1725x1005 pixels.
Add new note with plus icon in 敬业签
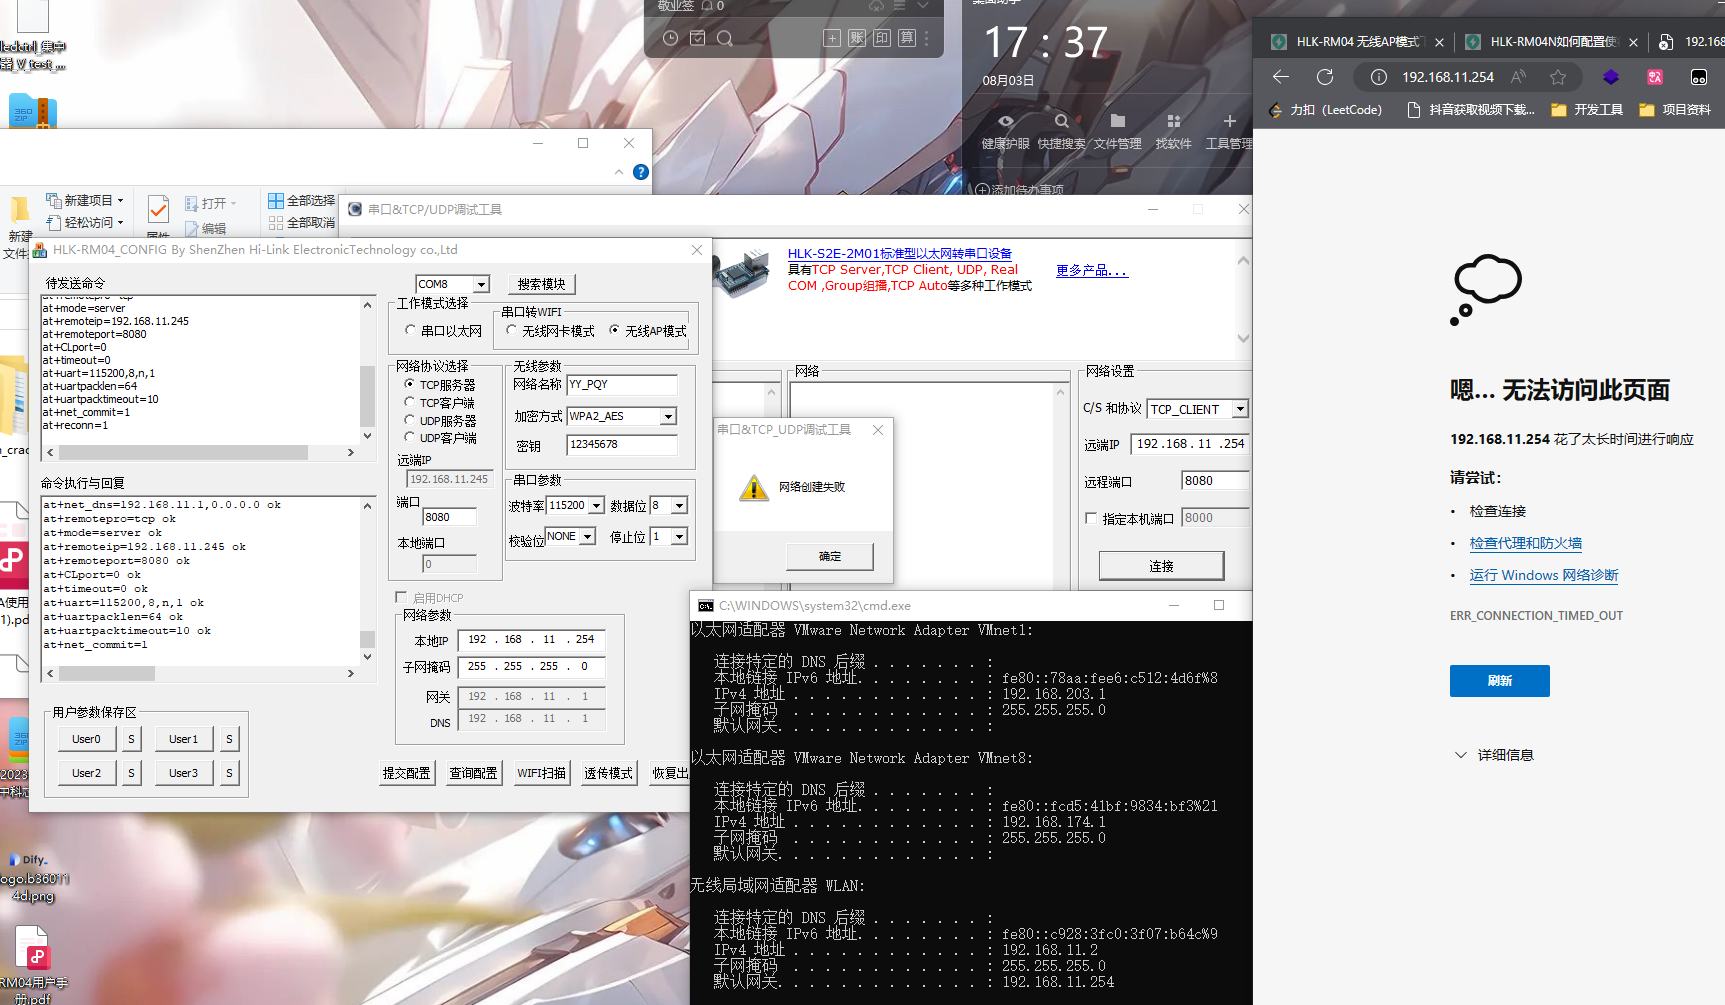tap(832, 38)
